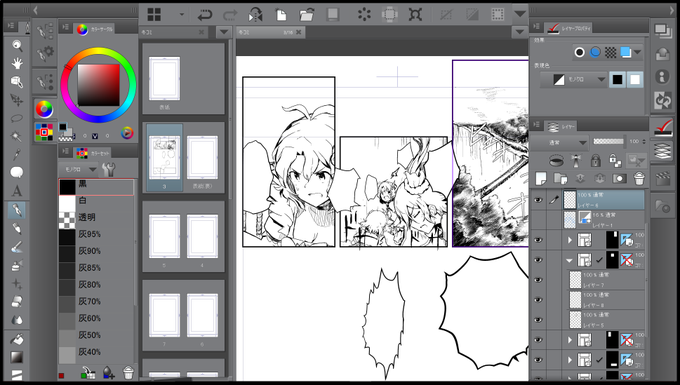Select the Eraser tool
The image size is (680, 385).
[x=17, y=301]
